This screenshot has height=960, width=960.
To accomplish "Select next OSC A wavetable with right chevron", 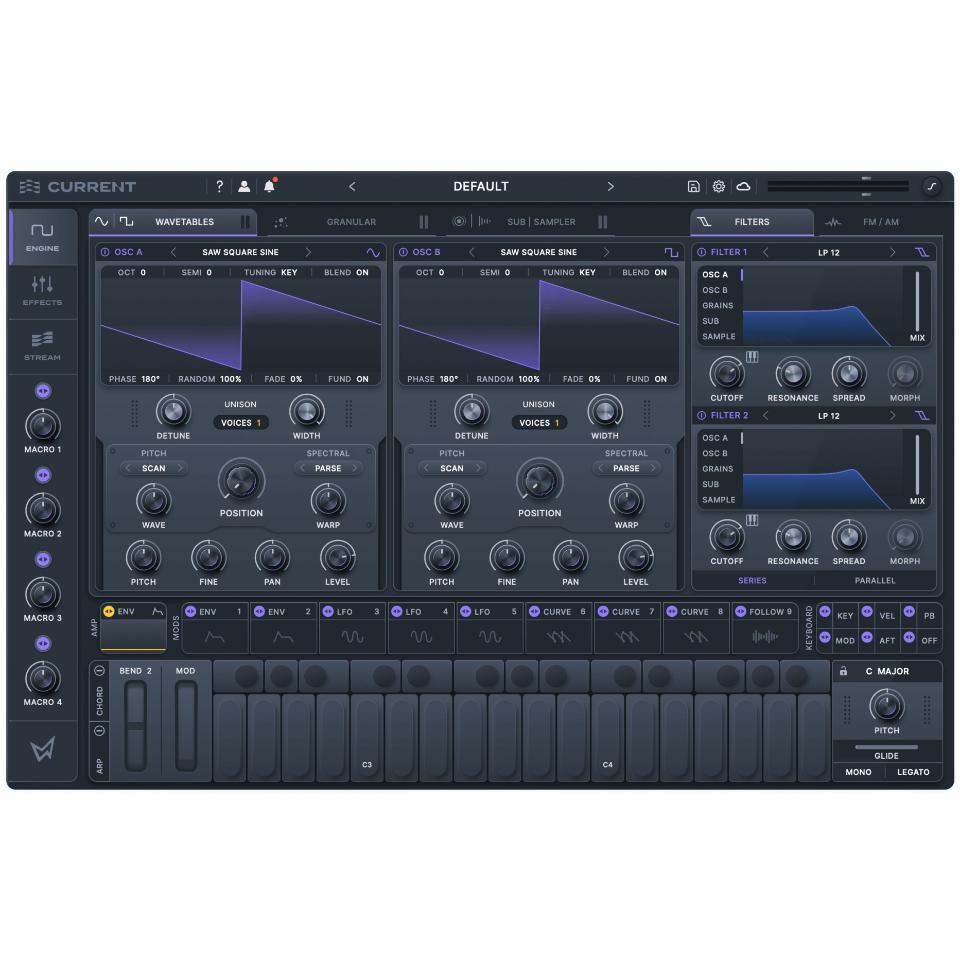I will (308, 252).
